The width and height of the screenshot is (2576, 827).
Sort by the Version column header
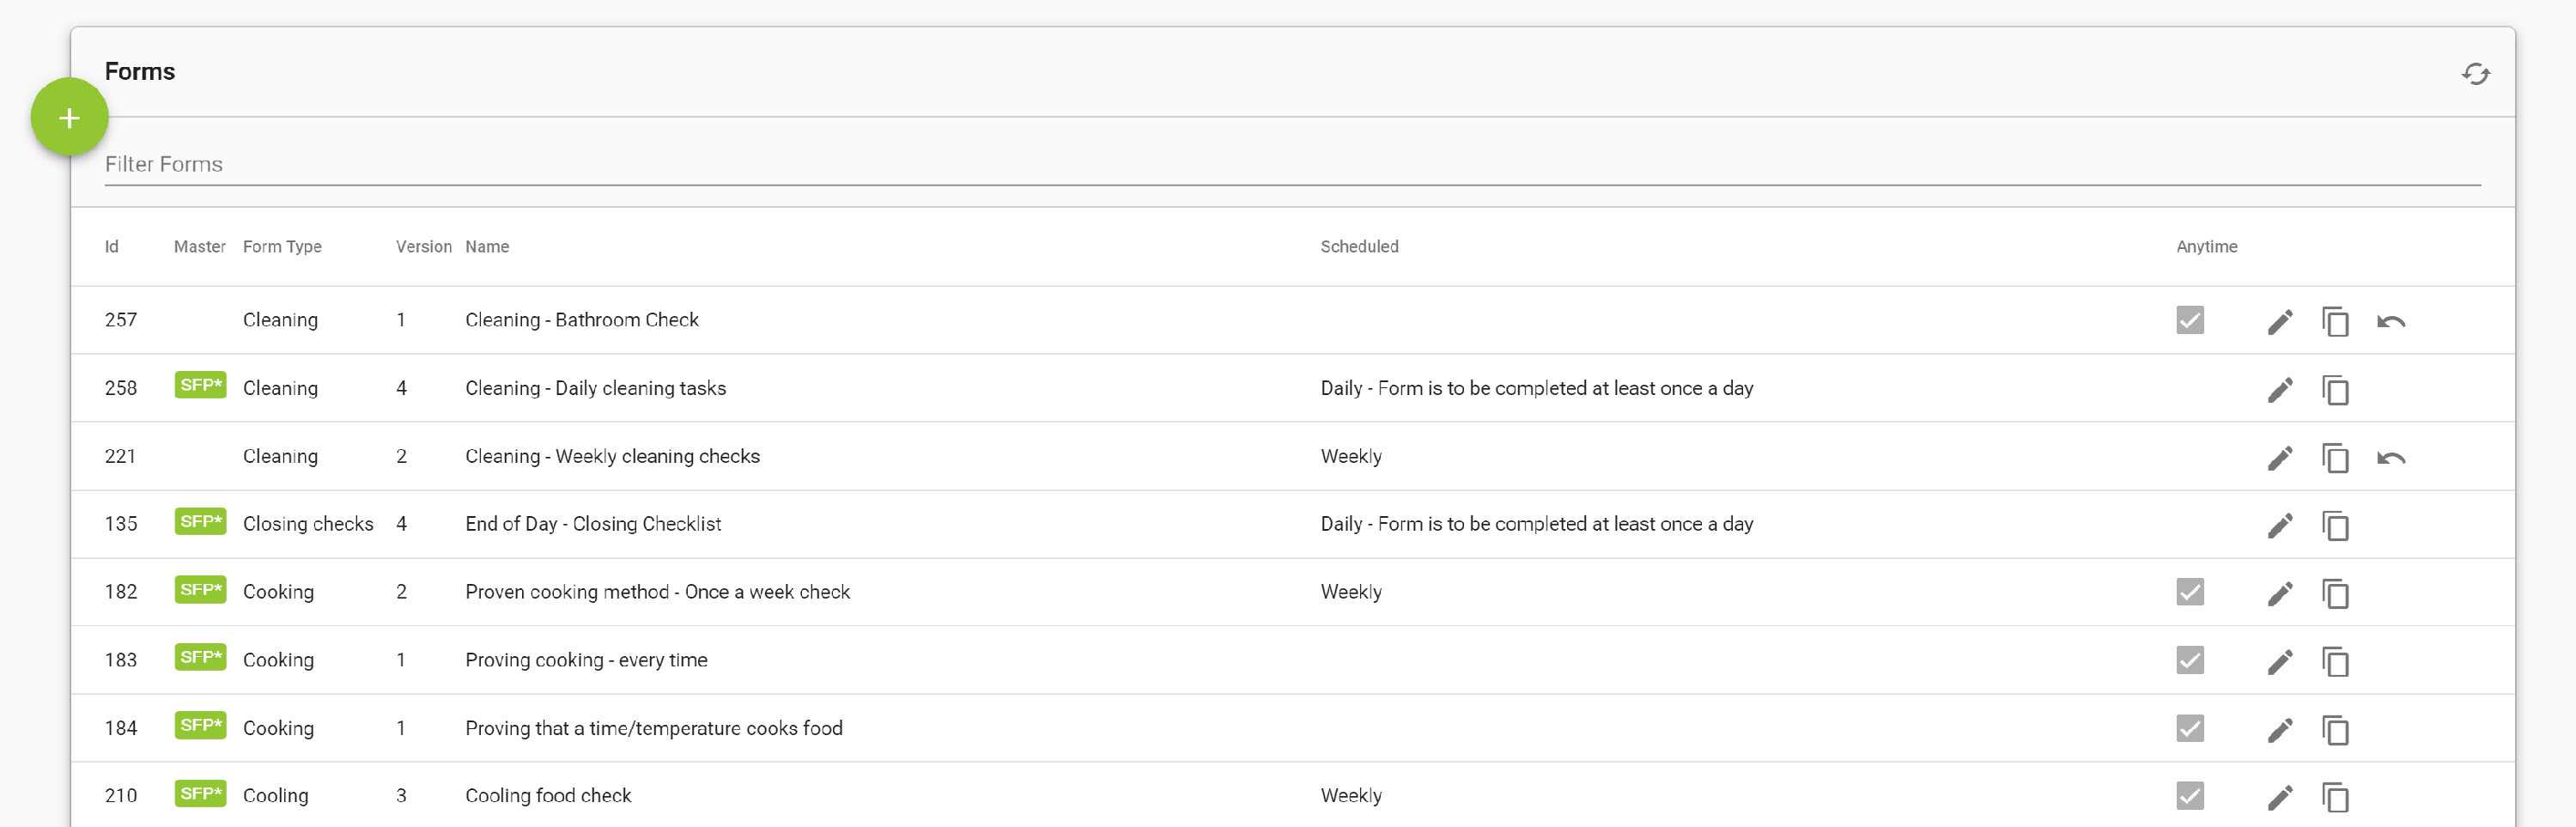[x=423, y=246]
